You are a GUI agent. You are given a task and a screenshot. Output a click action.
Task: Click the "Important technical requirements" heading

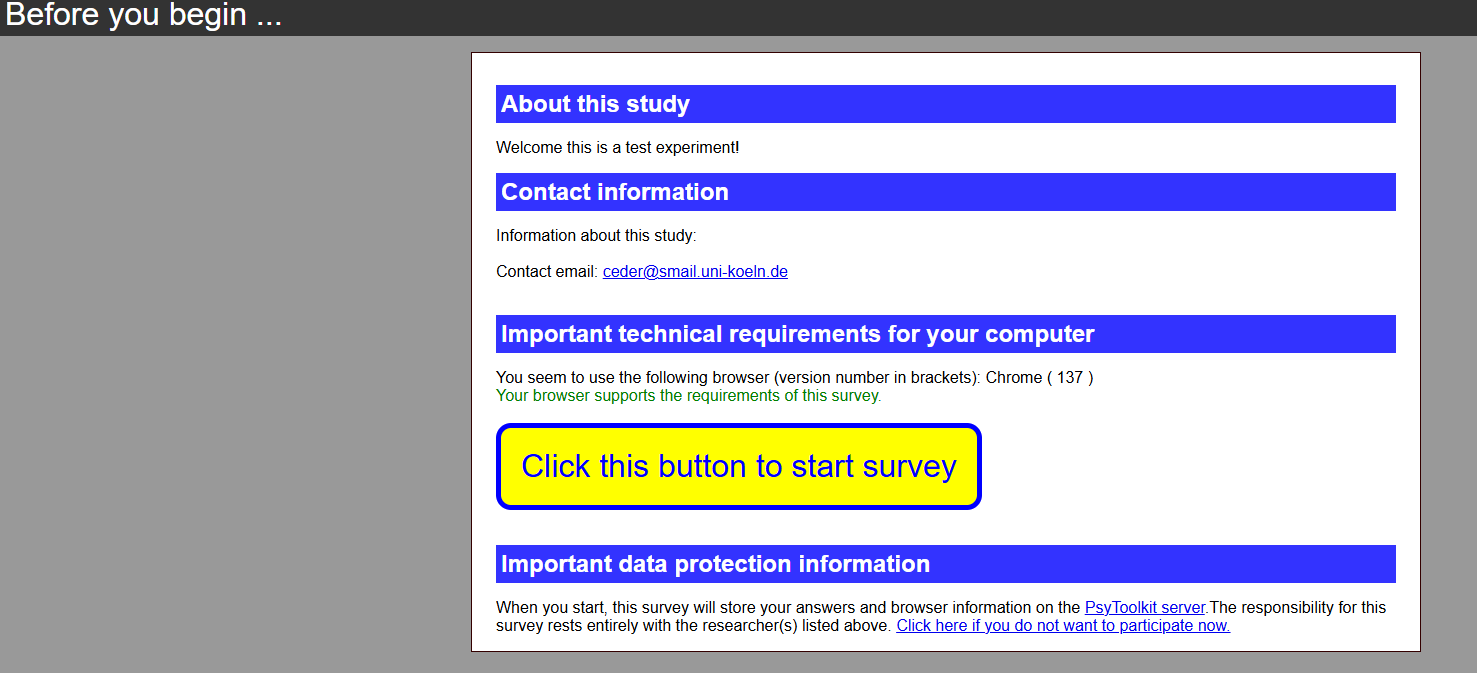point(797,334)
